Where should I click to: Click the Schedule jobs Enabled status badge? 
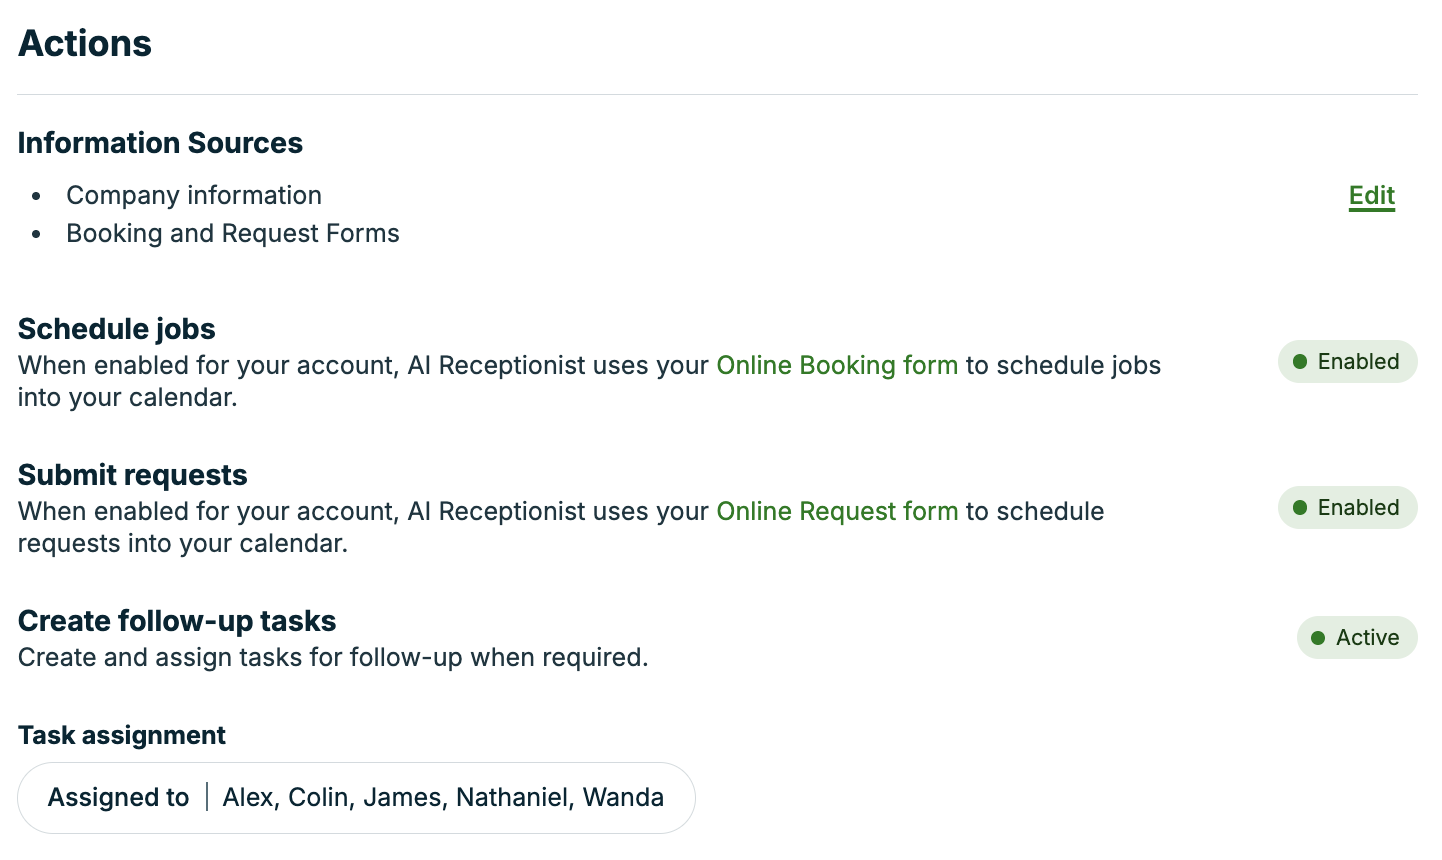pos(1347,362)
